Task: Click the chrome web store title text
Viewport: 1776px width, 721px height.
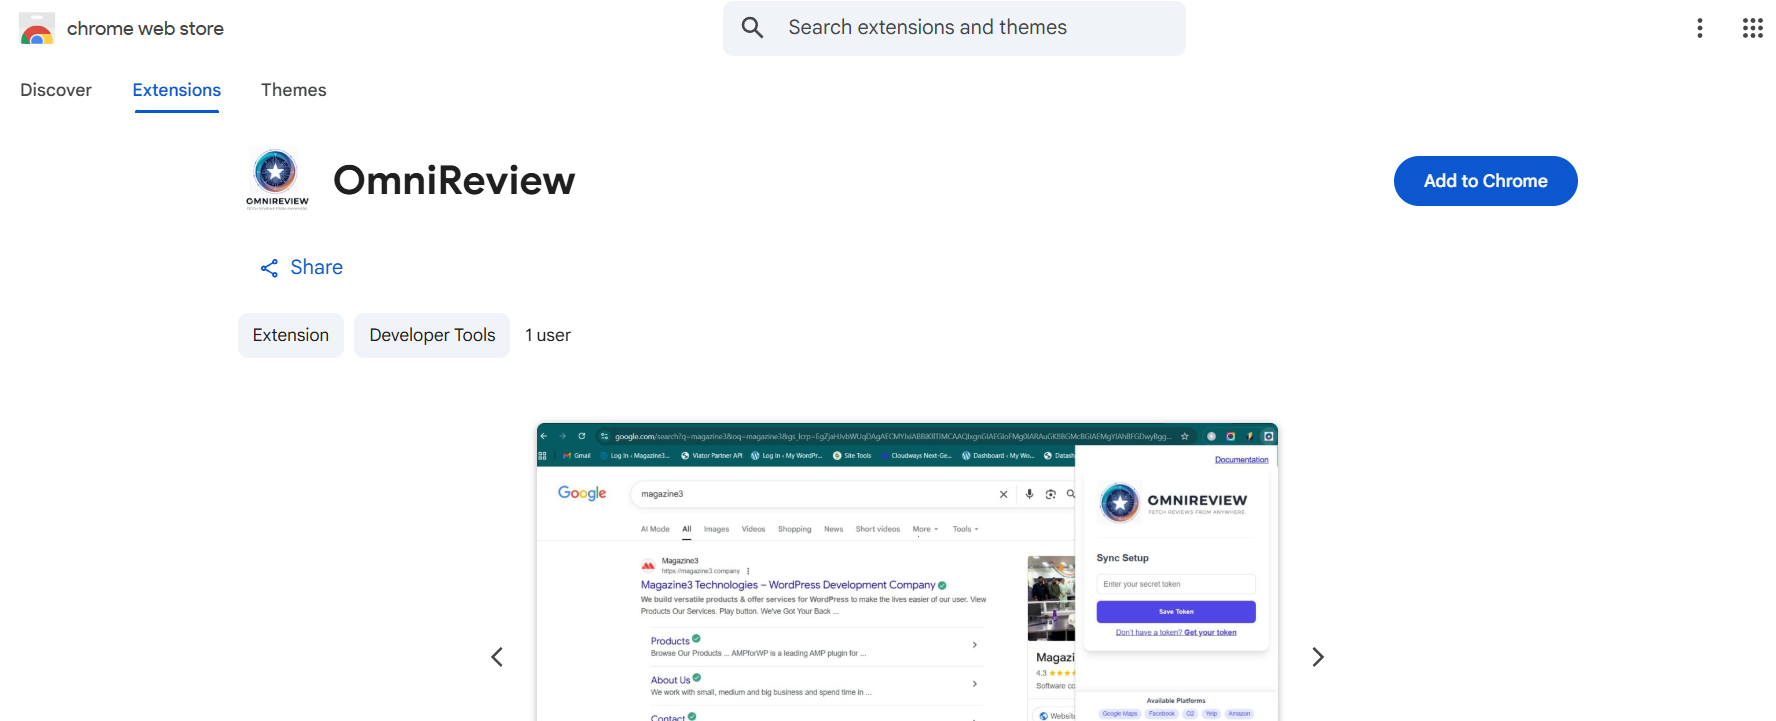Action: (x=145, y=29)
